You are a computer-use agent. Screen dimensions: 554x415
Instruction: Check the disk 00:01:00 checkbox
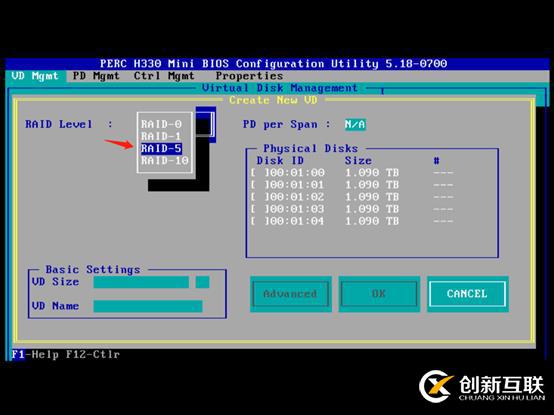pos(259,173)
